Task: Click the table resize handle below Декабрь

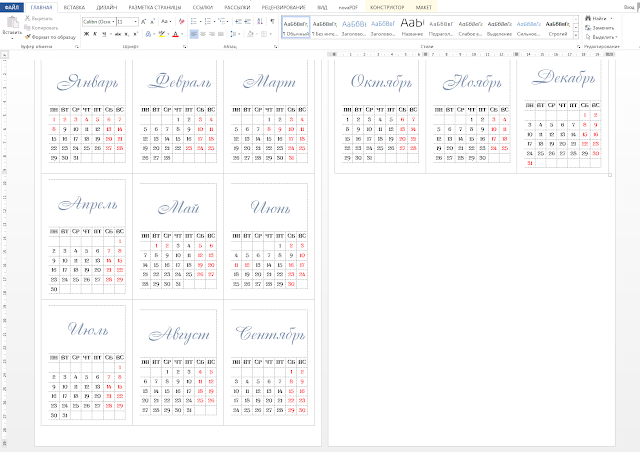Action: [610, 175]
